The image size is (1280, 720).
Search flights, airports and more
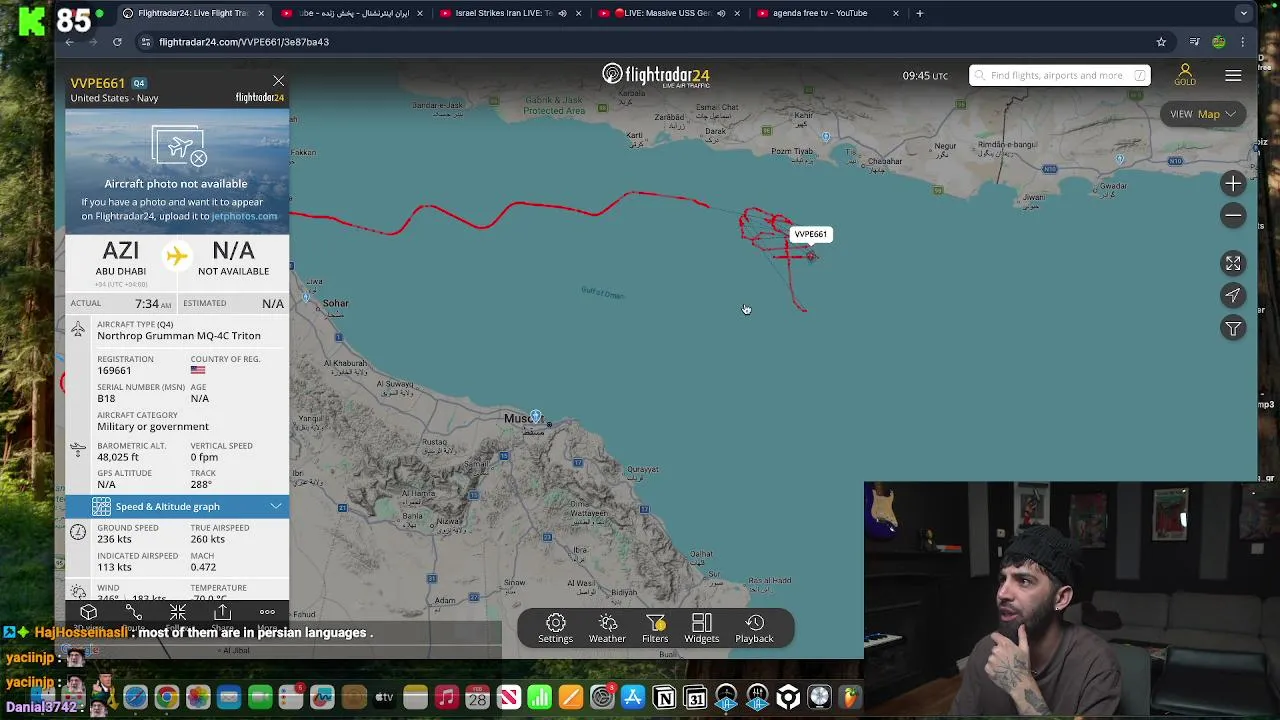pos(1059,75)
